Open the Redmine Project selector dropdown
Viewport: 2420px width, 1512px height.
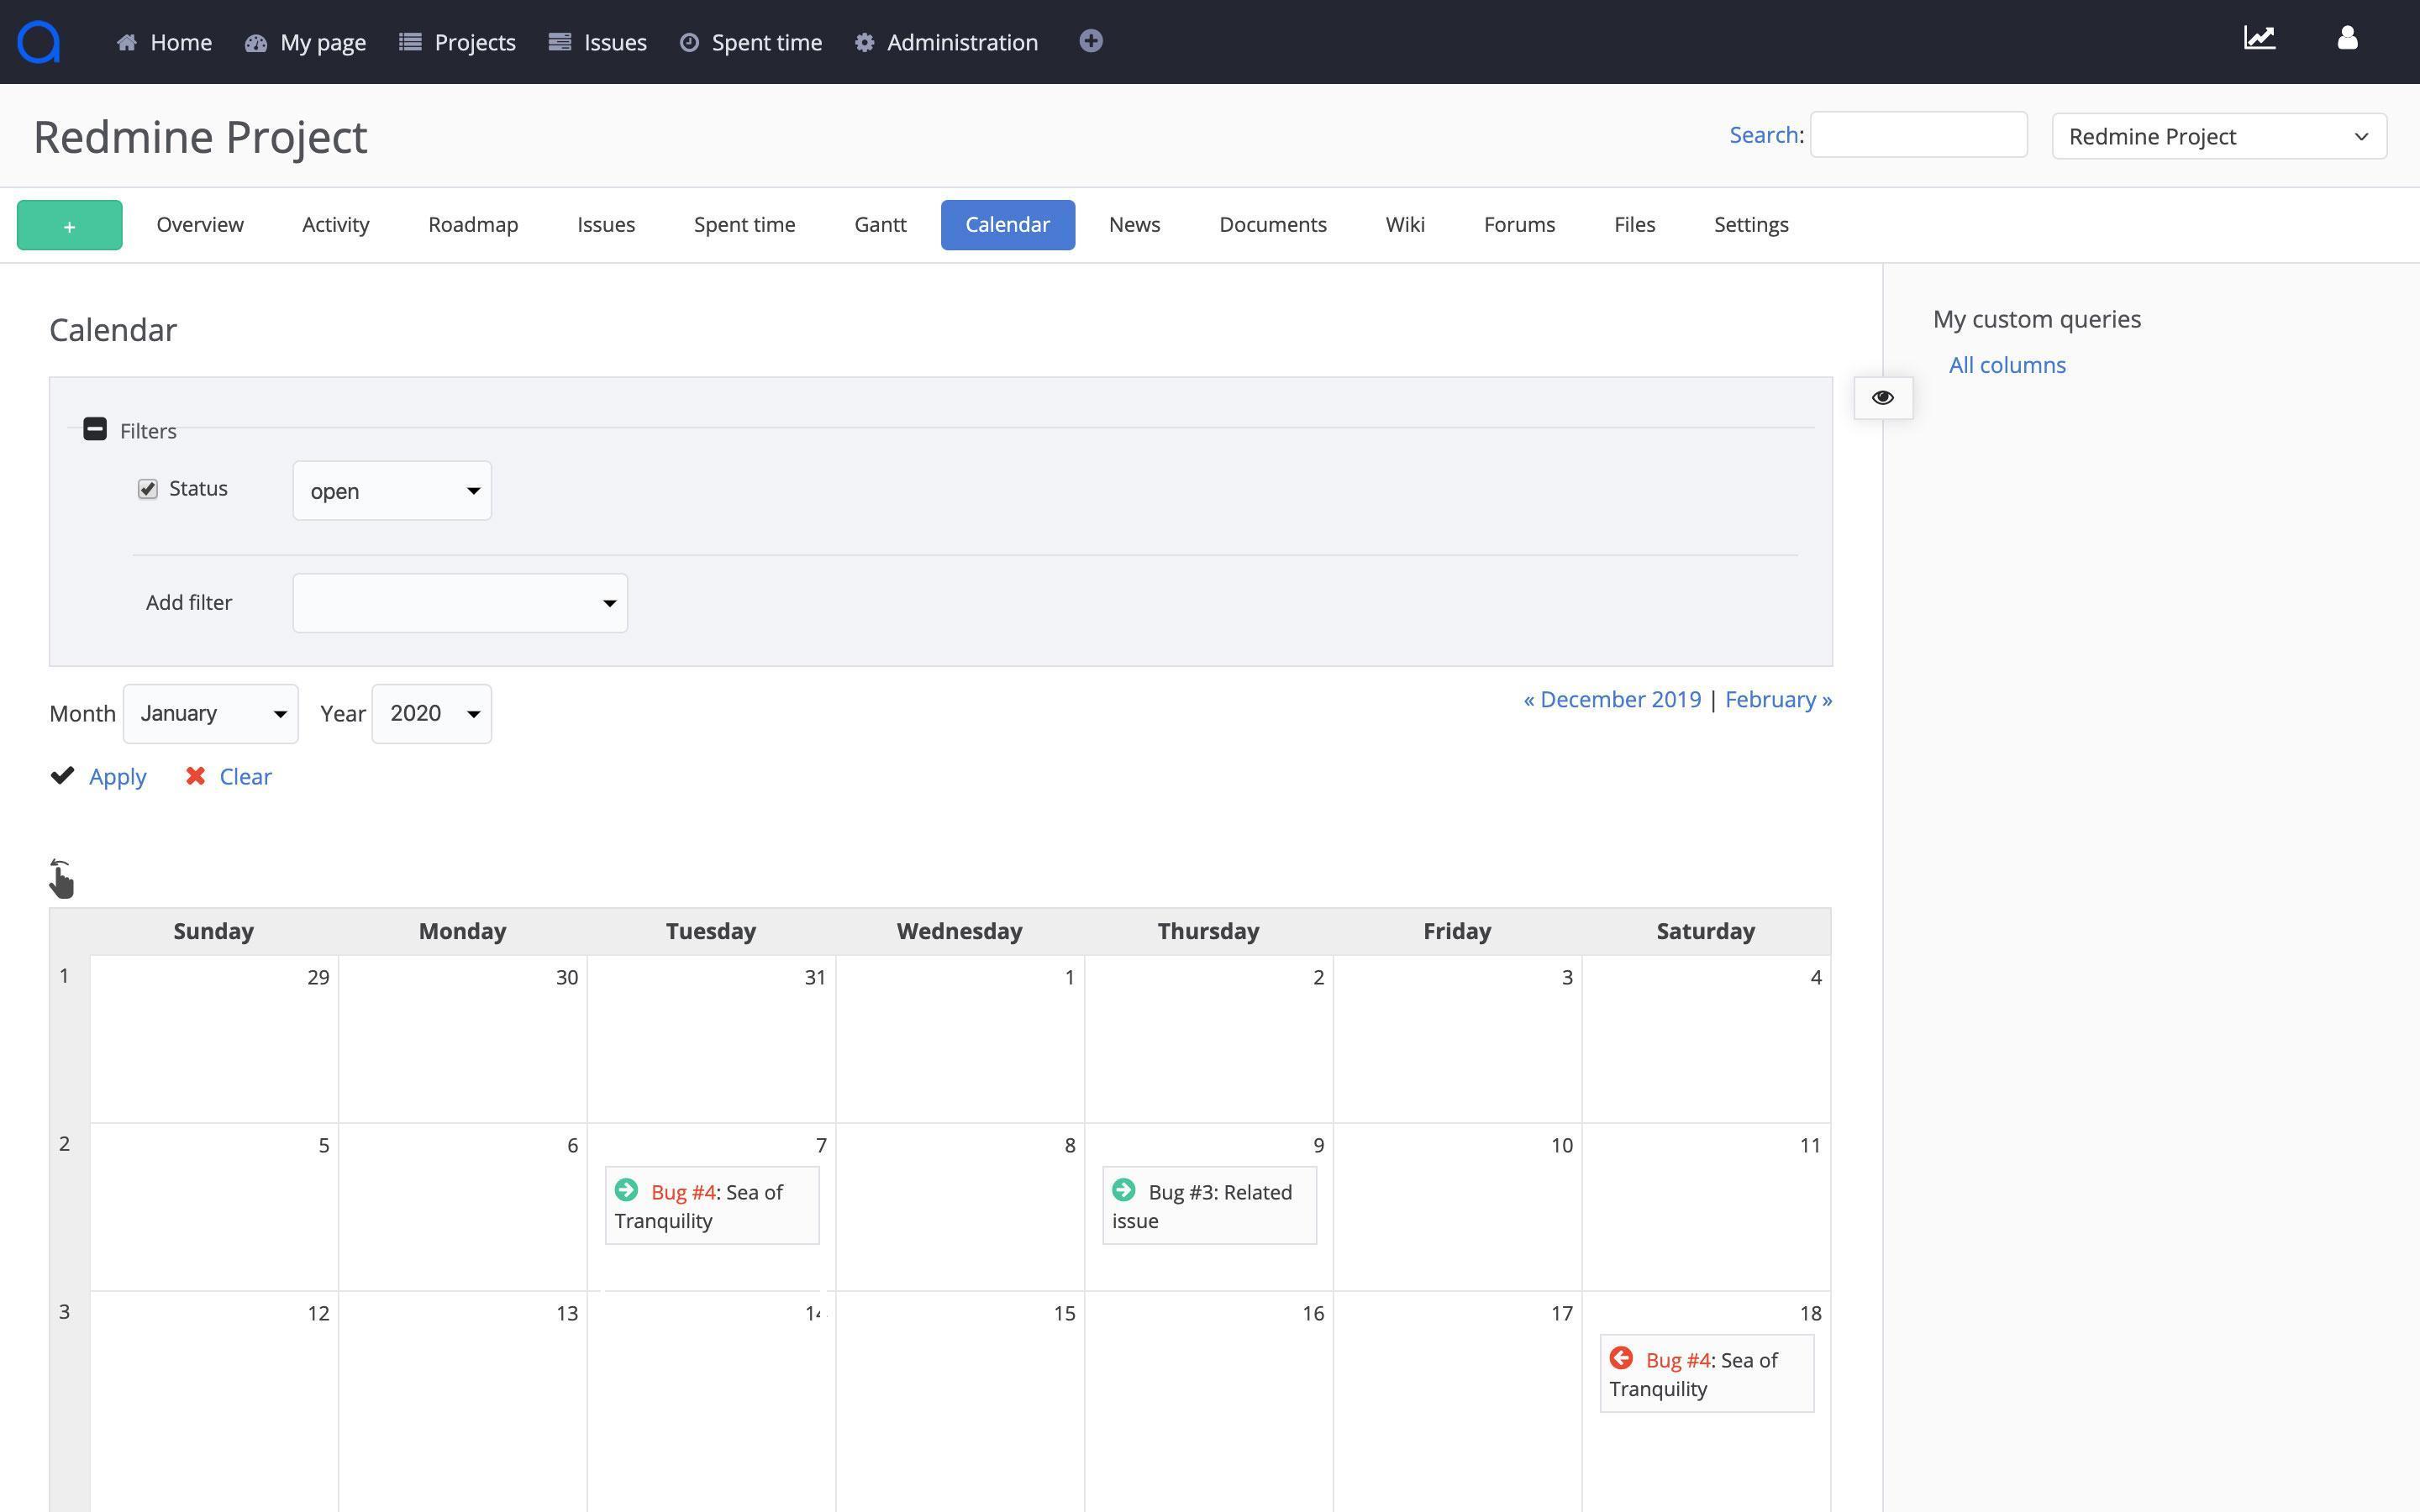pos(2219,136)
